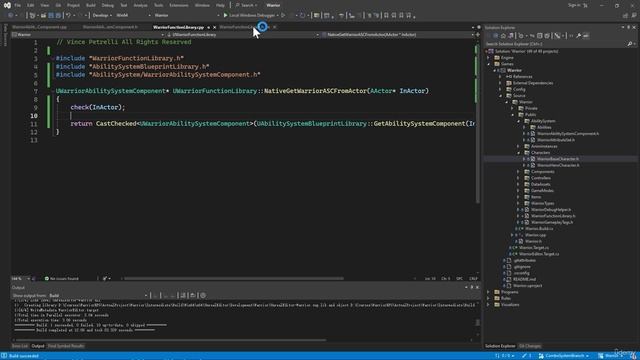Click the Open File toolbar icon
The image size is (640, 360).
point(43,15)
